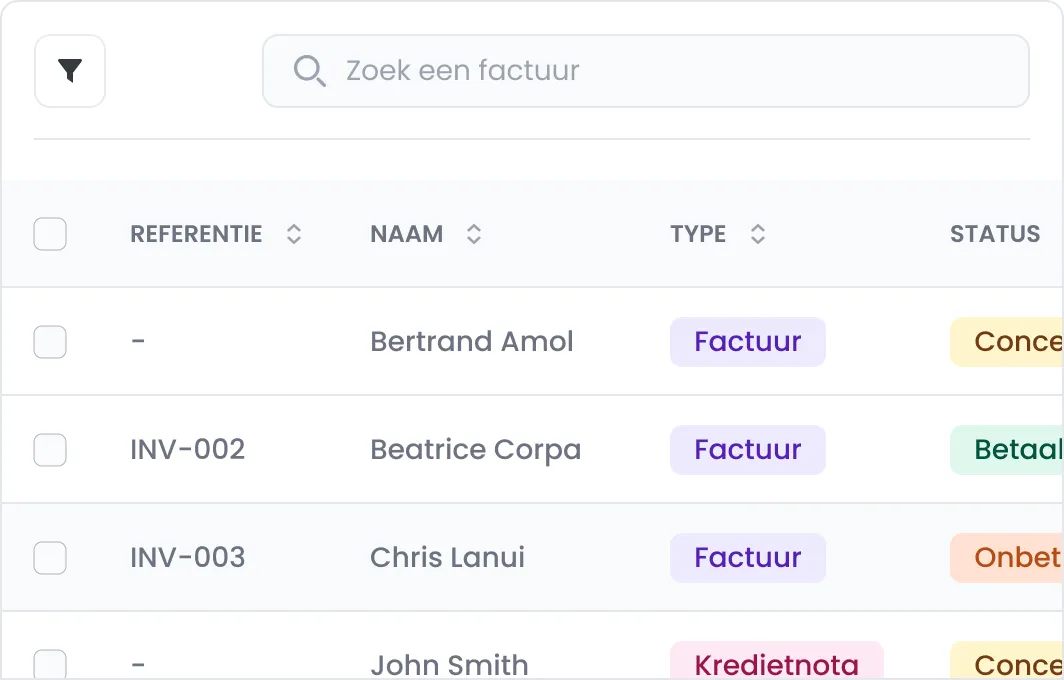
Task: Click the orange status badge for INV-003
Action: pyautogui.click(x=1005, y=558)
